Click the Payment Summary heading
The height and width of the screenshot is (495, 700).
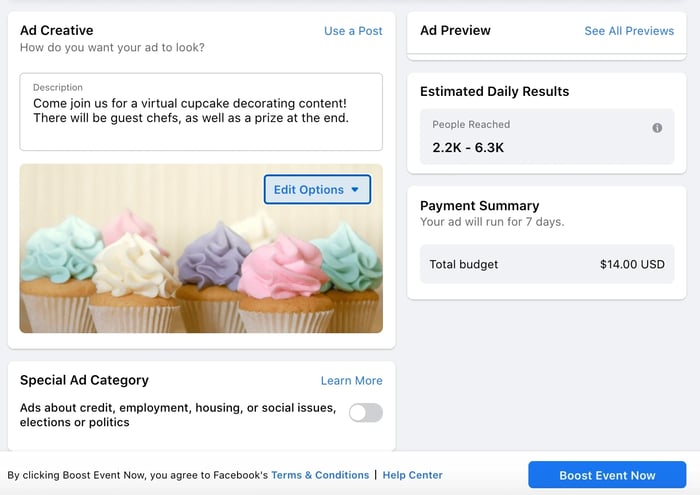click(x=479, y=205)
